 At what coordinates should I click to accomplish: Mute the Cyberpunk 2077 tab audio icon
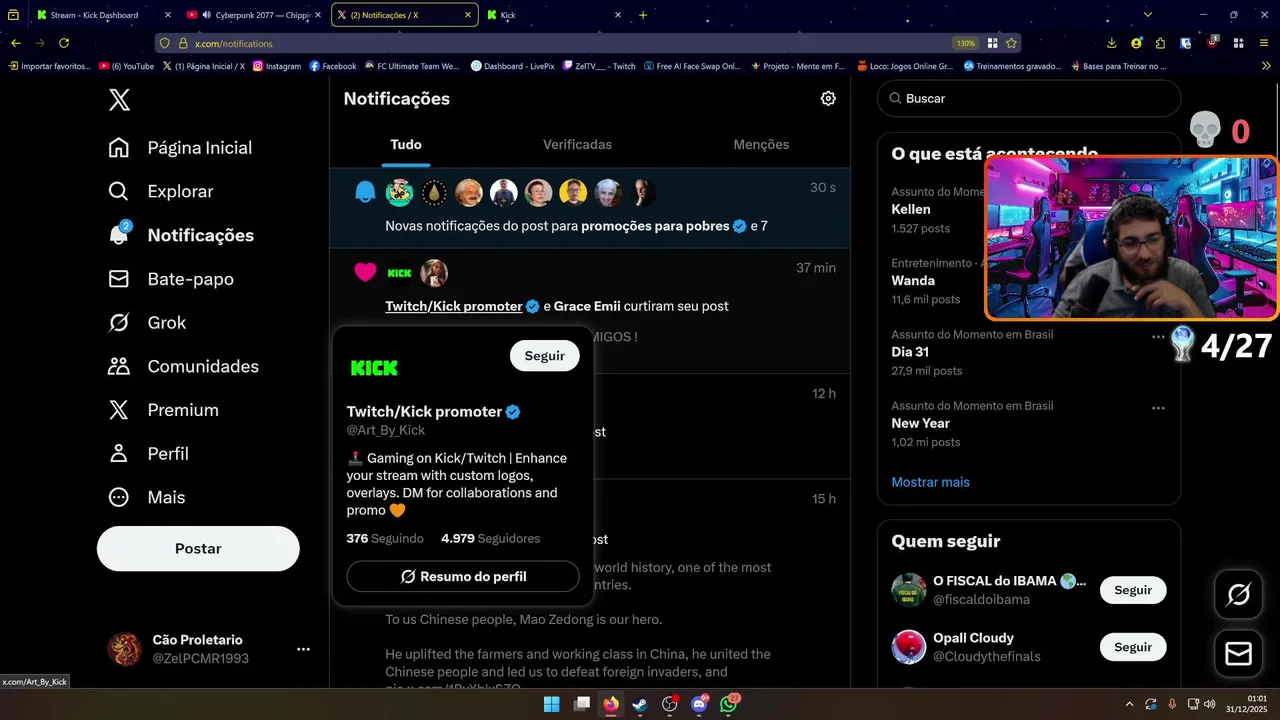[x=206, y=15]
